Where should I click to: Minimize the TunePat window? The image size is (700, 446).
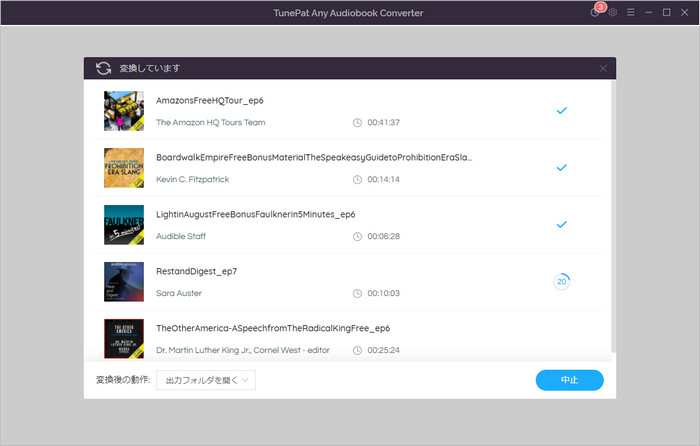point(649,13)
